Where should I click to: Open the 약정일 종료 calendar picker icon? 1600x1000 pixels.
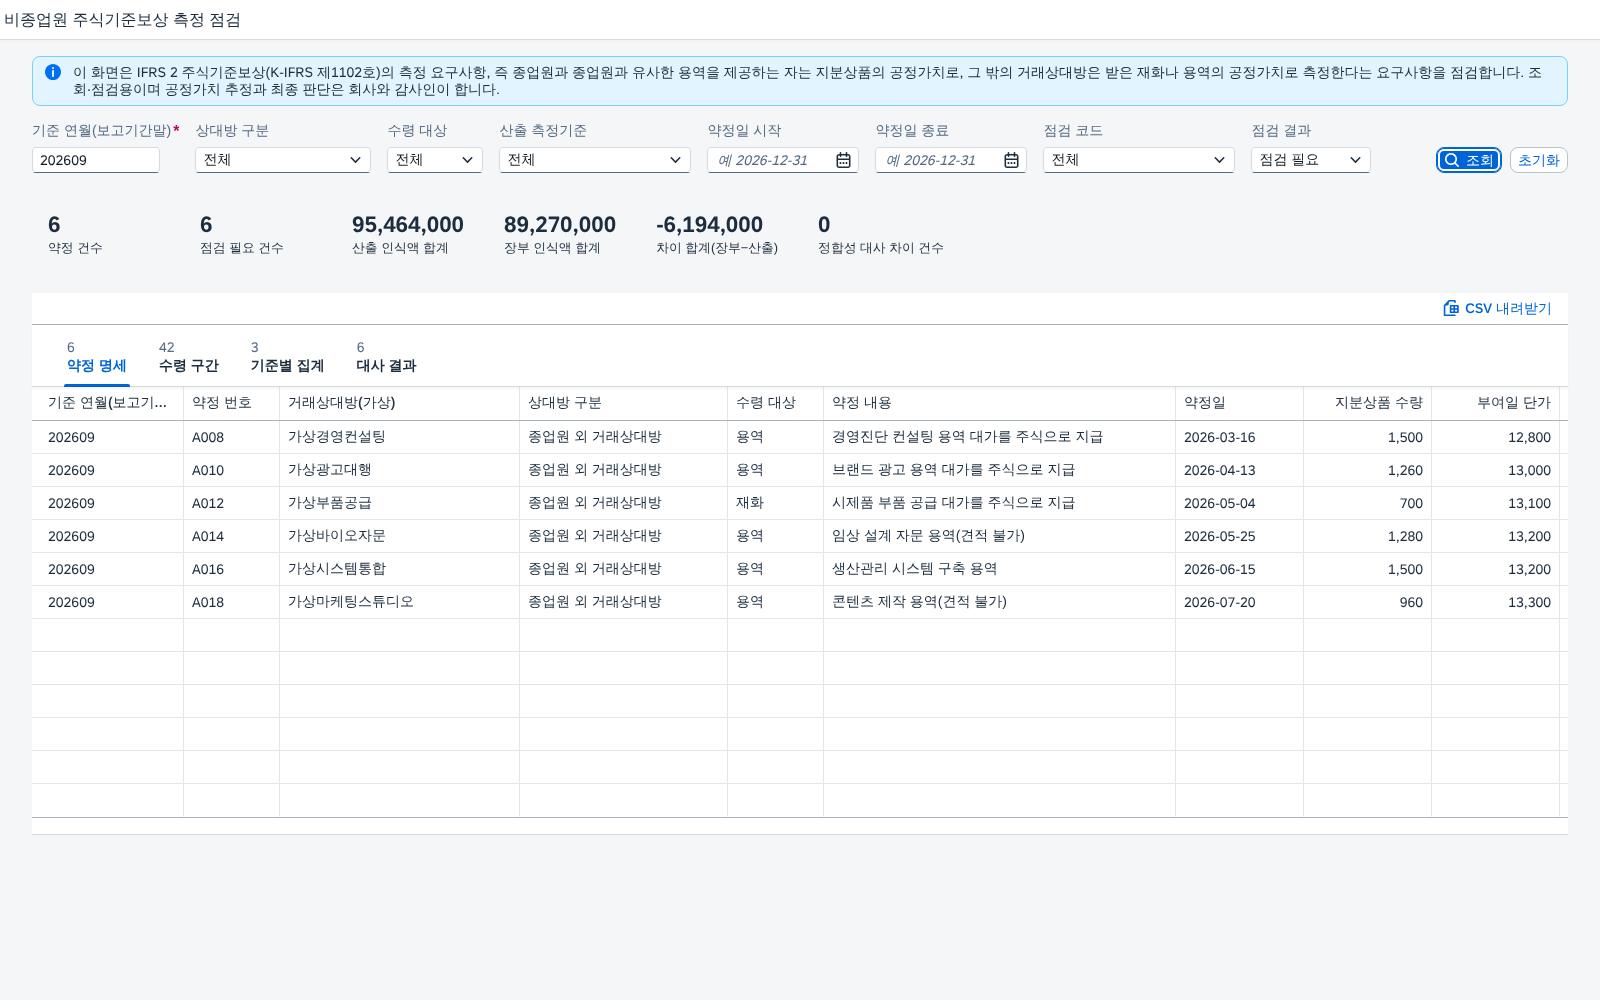(1011, 160)
